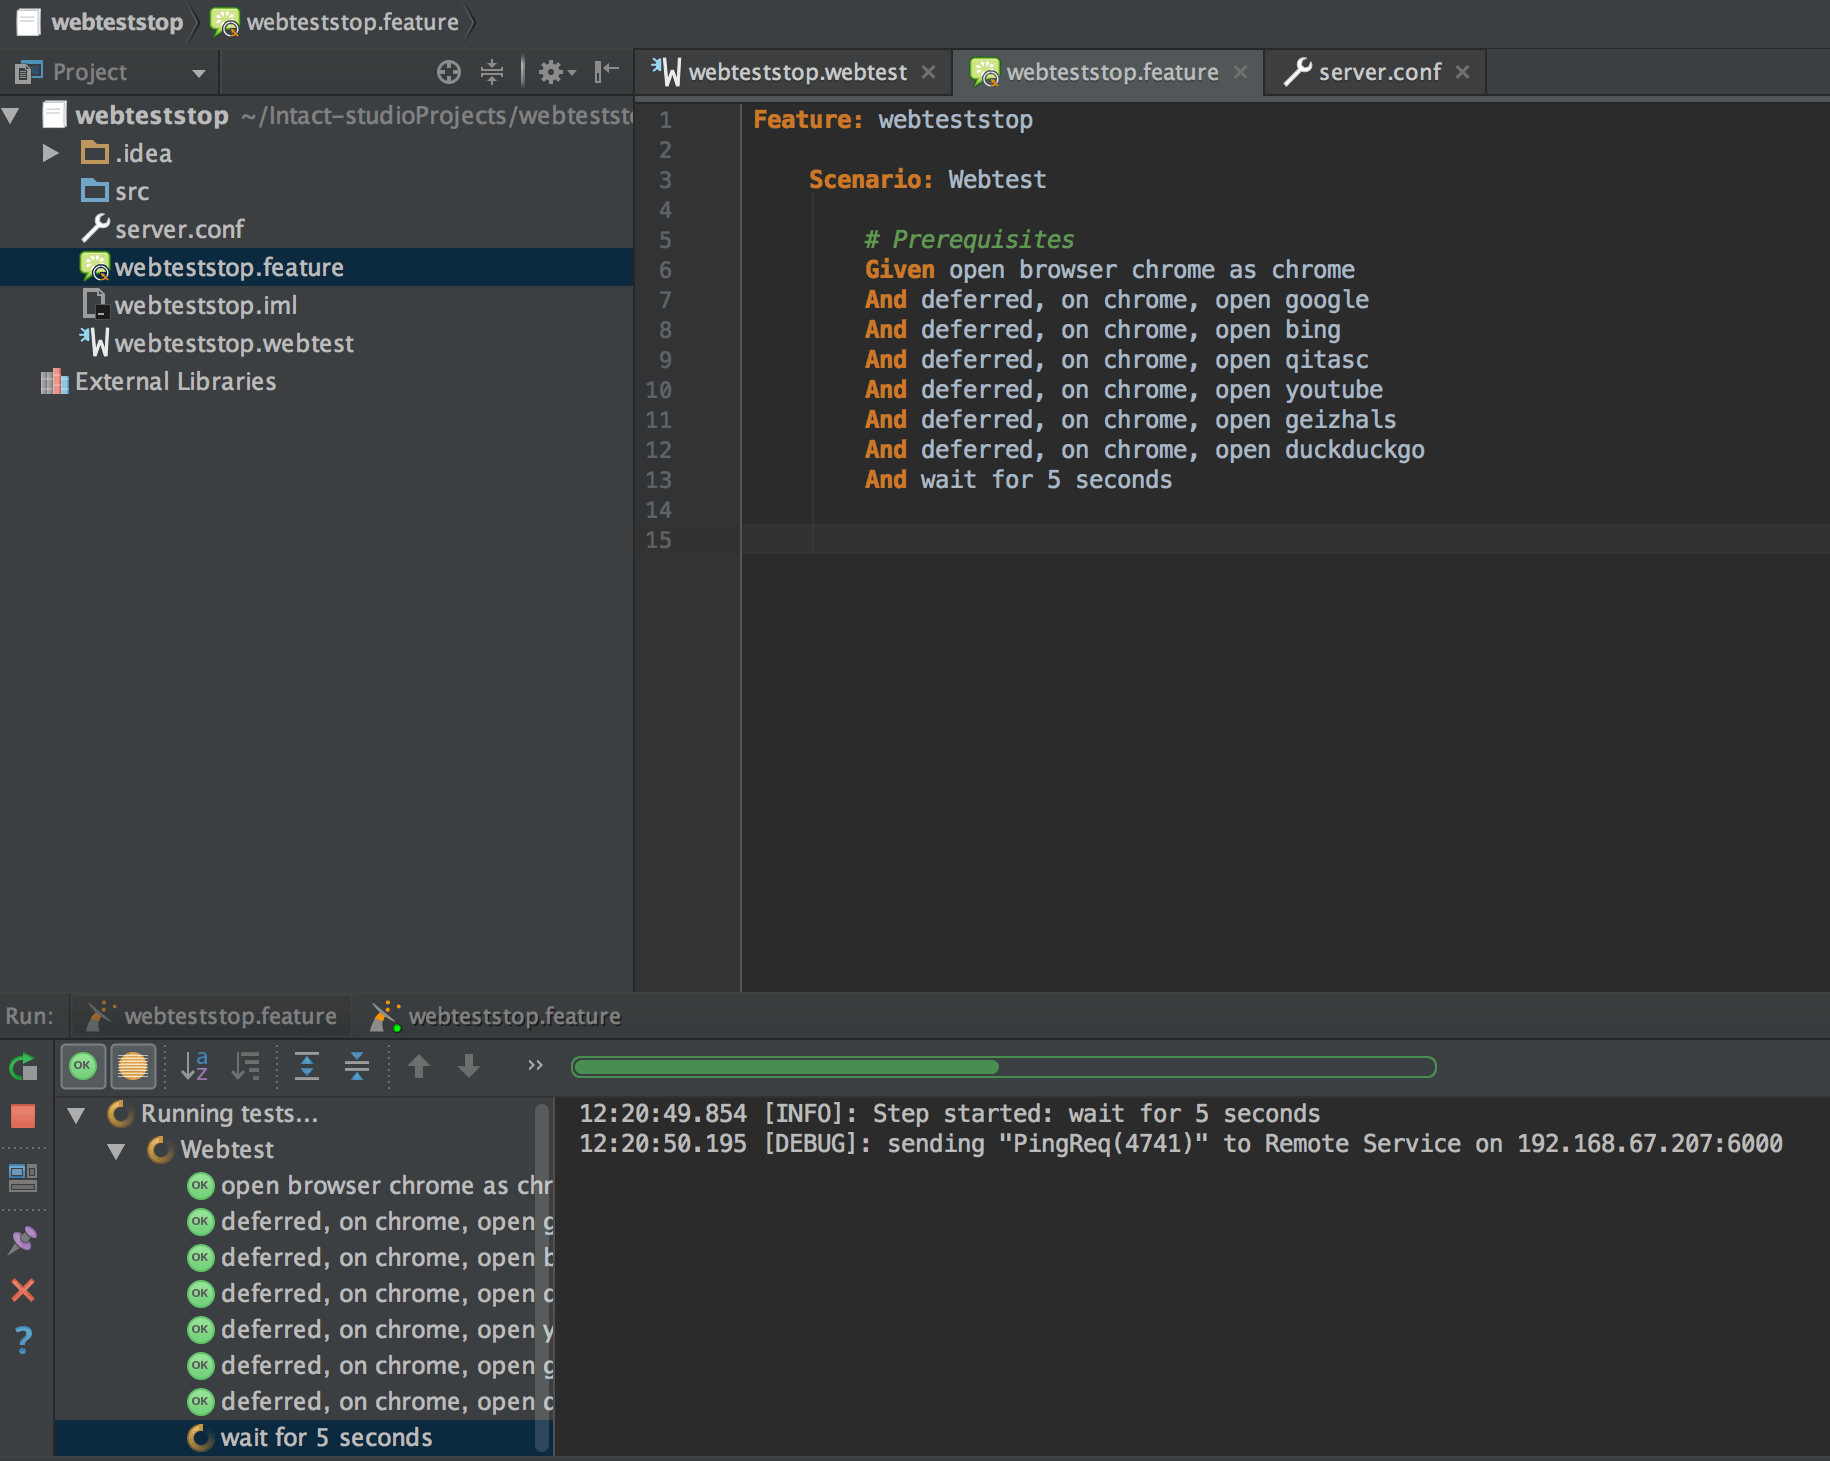Open the help question mark icon
1830x1461 pixels.
(23, 1340)
